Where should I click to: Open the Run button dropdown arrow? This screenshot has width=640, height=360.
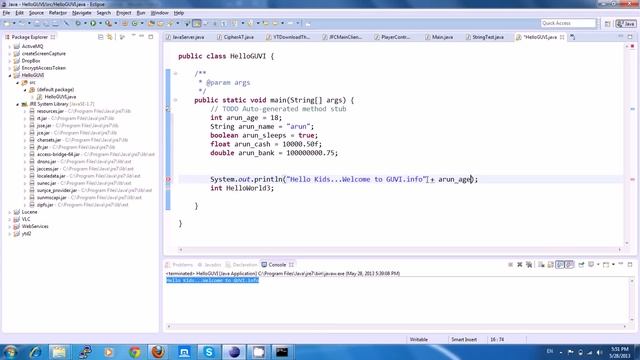(x=100, y=23)
